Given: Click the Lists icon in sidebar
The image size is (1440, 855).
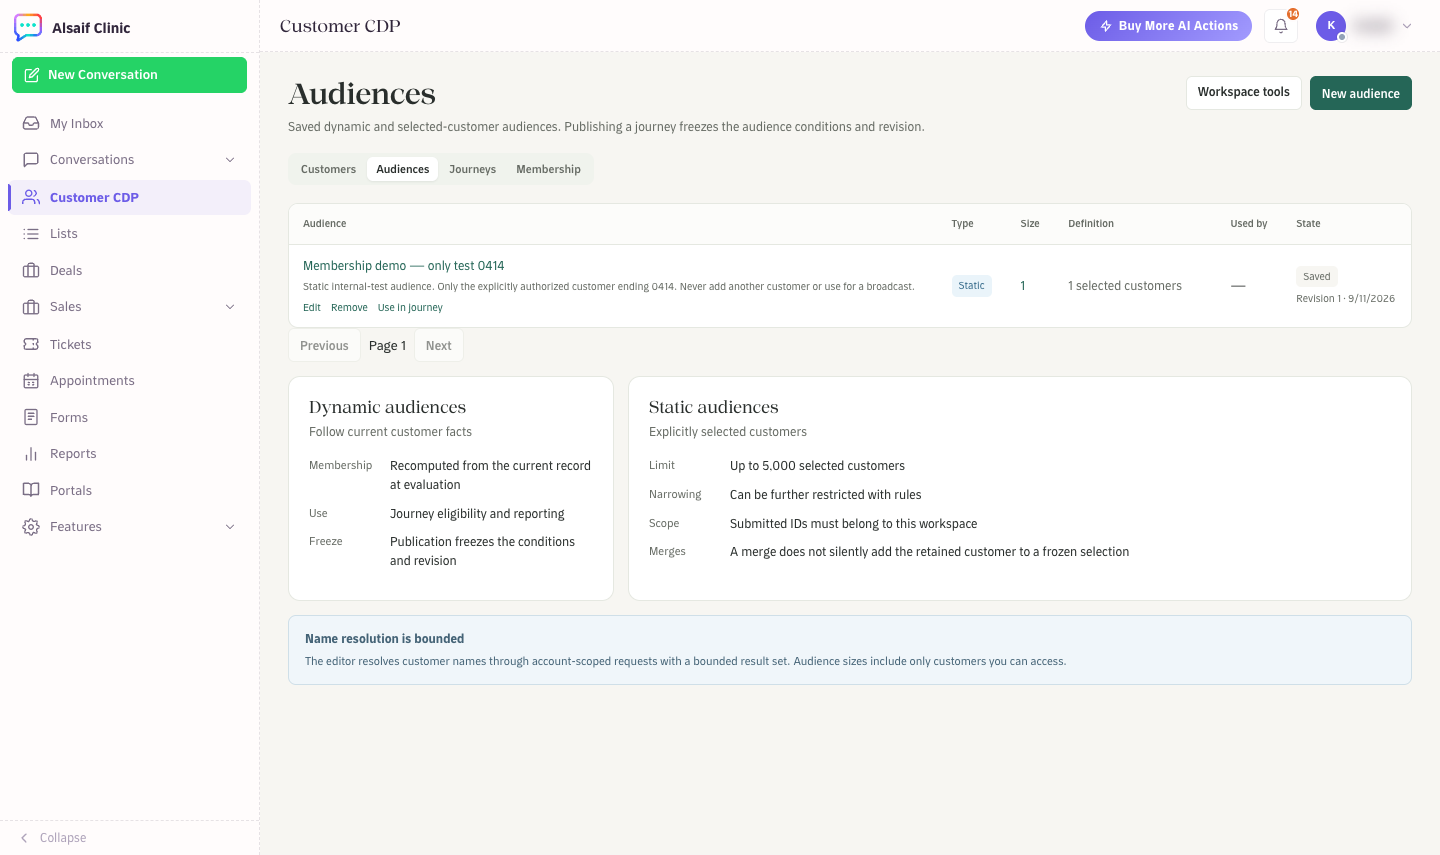Looking at the screenshot, I should (x=31, y=234).
